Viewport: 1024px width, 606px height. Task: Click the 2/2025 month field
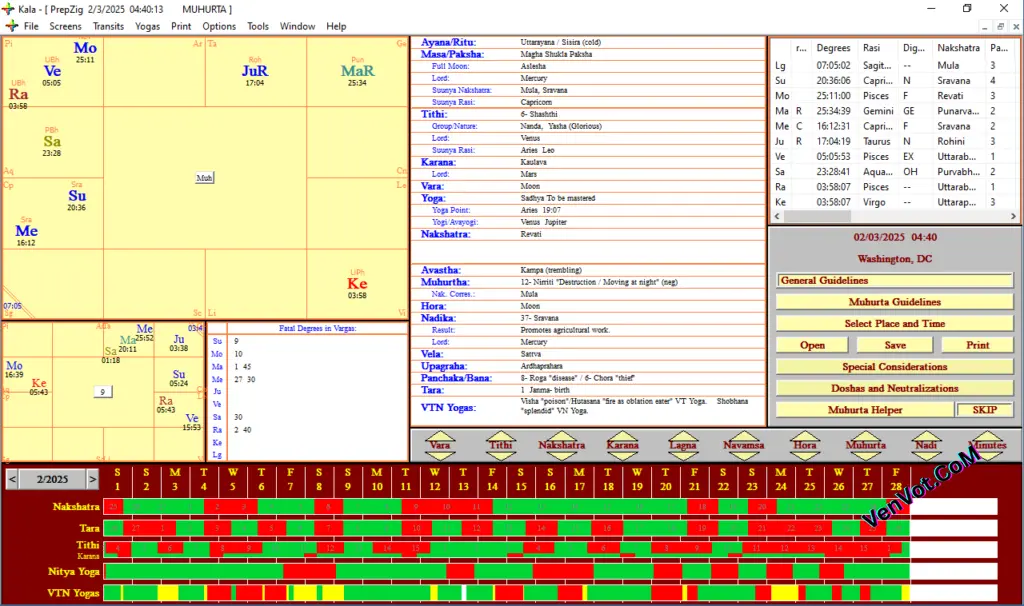52,479
